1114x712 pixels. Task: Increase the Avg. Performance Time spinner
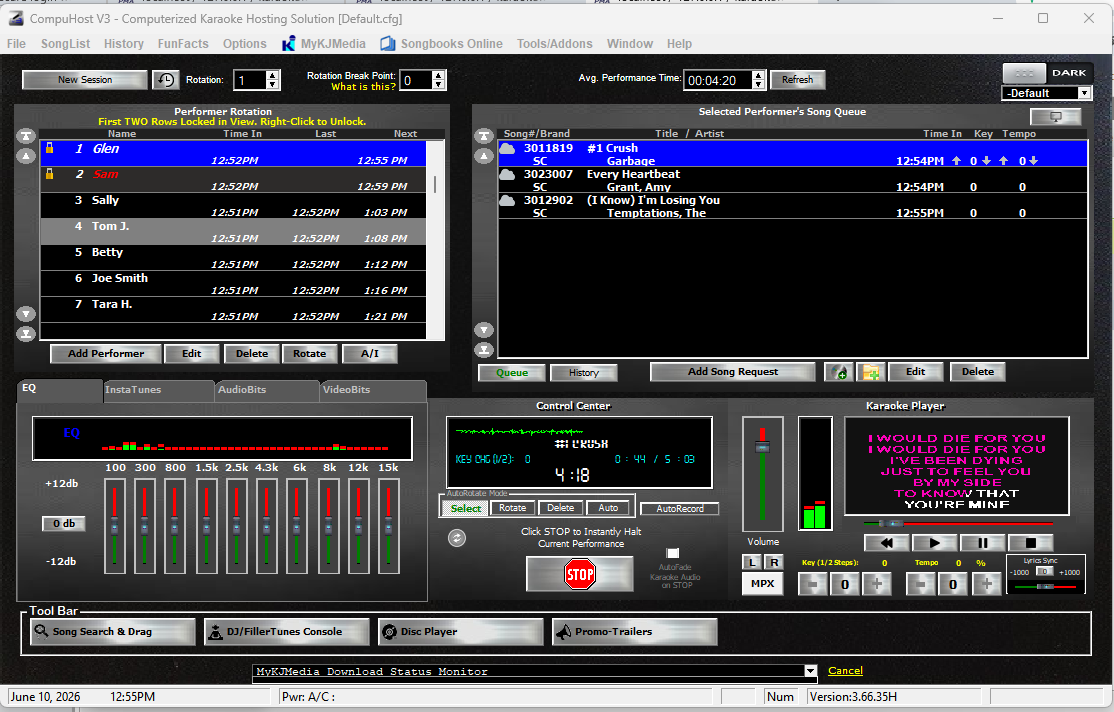pos(758,75)
